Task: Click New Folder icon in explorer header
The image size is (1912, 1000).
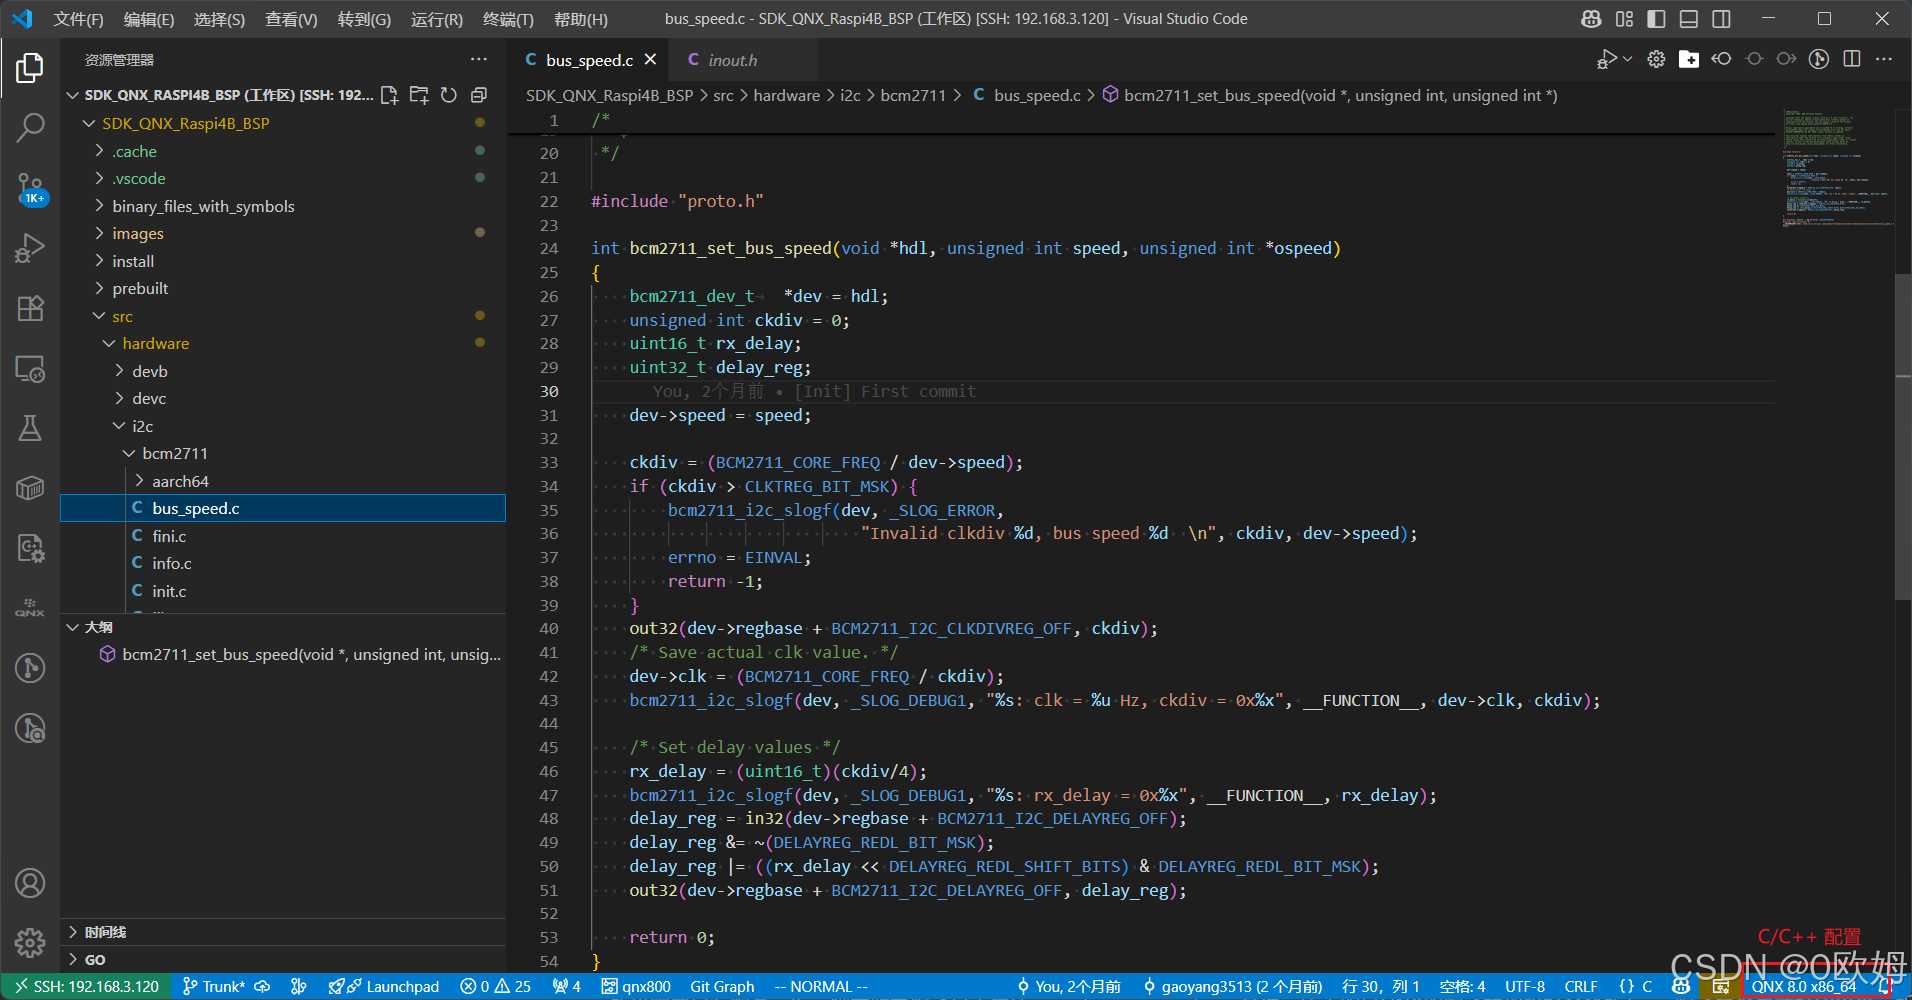Action: pyautogui.click(x=419, y=95)
